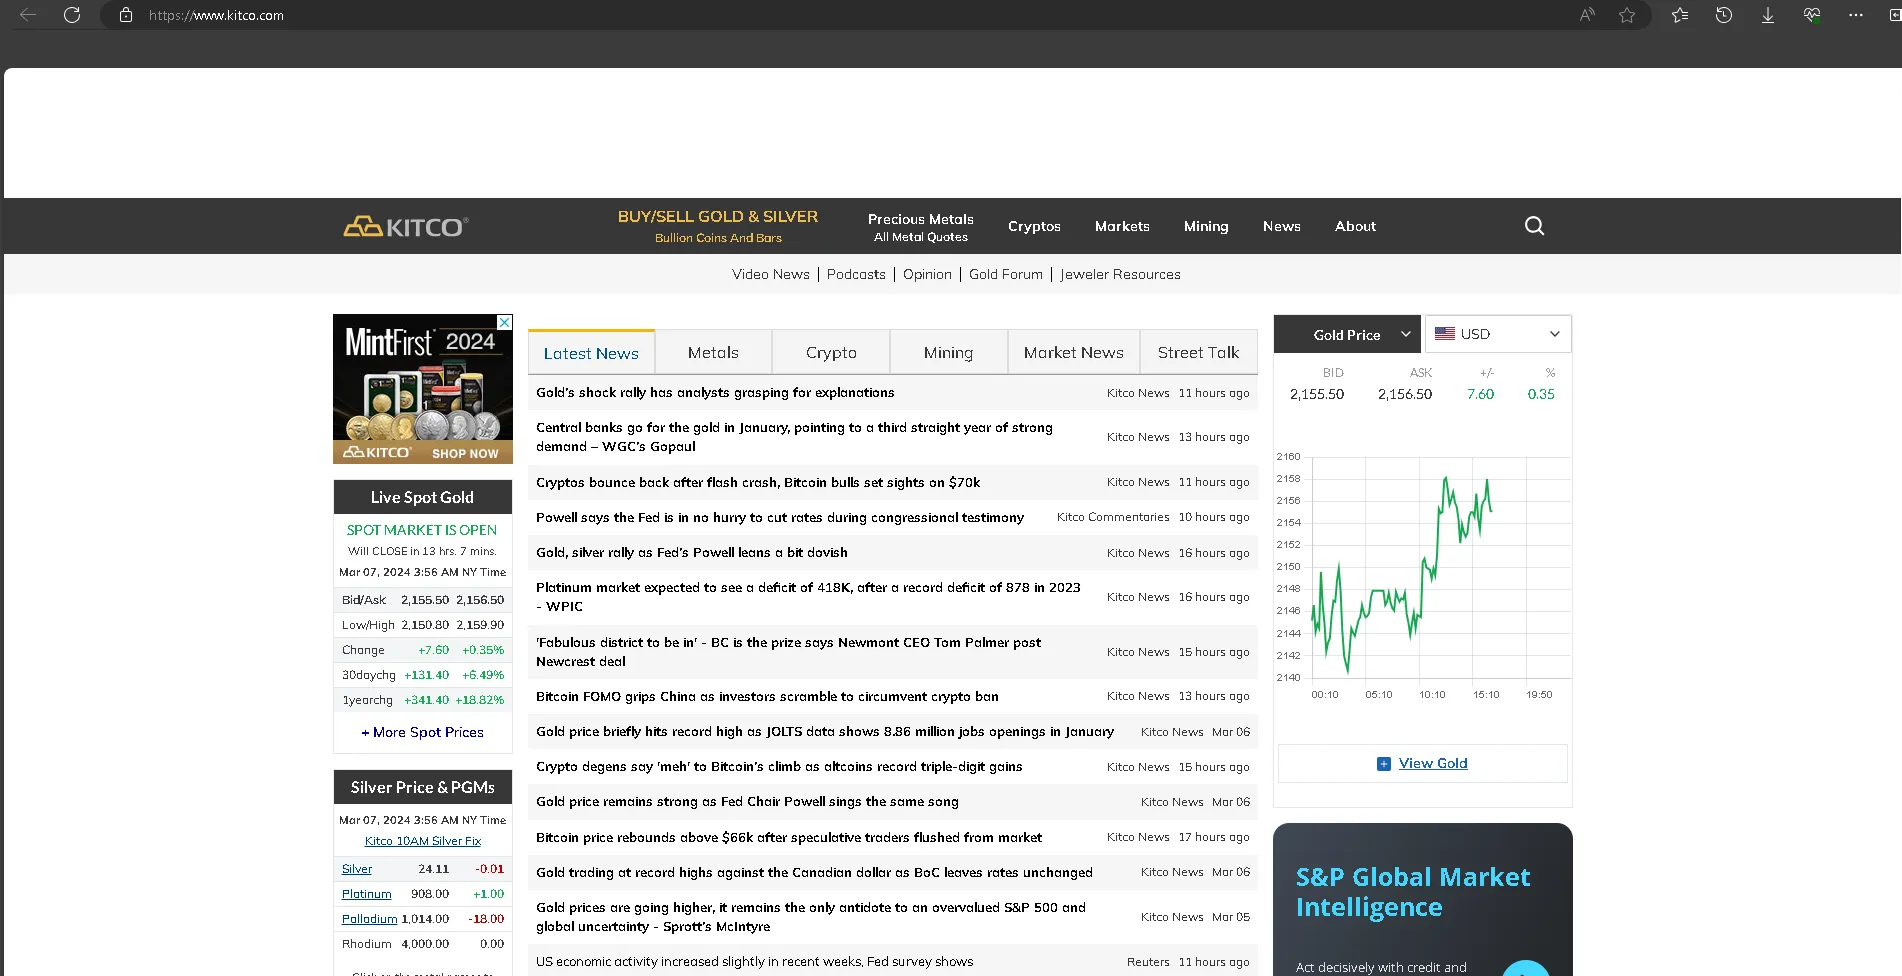Open Platinum market deficit of 418K article
Viewport: 1902px width, 976px height.
coord(808,597)
